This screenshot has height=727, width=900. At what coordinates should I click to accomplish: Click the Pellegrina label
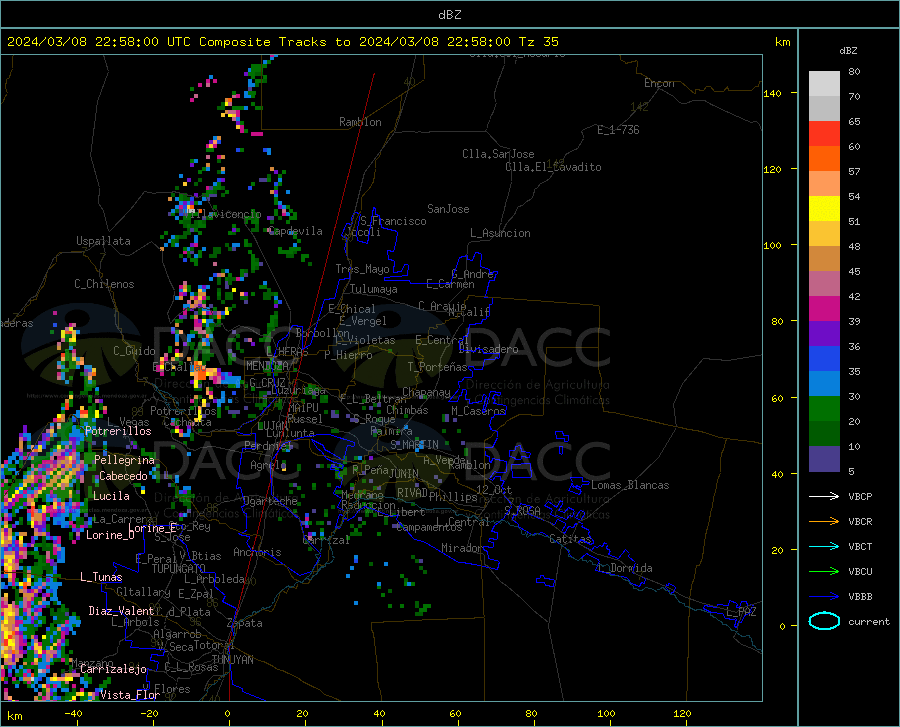tap(125, 460)
